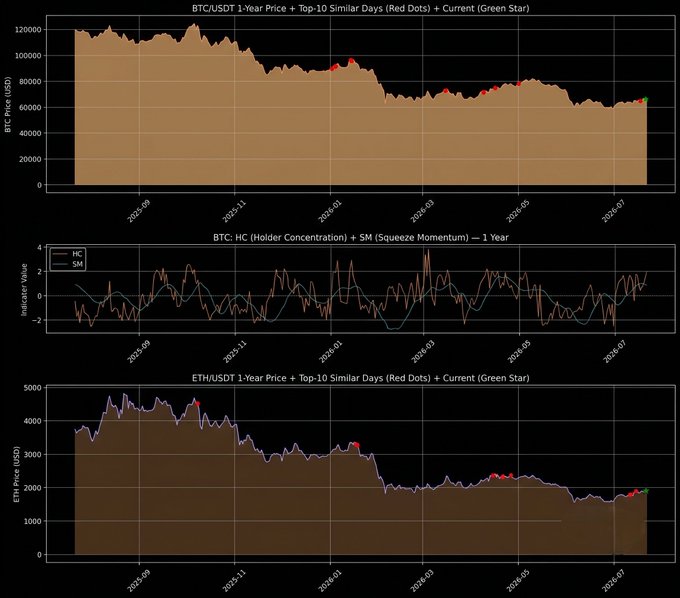The height and width of the screenshot is (598, 680).
Task: Click the green star on the BTC chart
Action: click(x=645, y=99)
